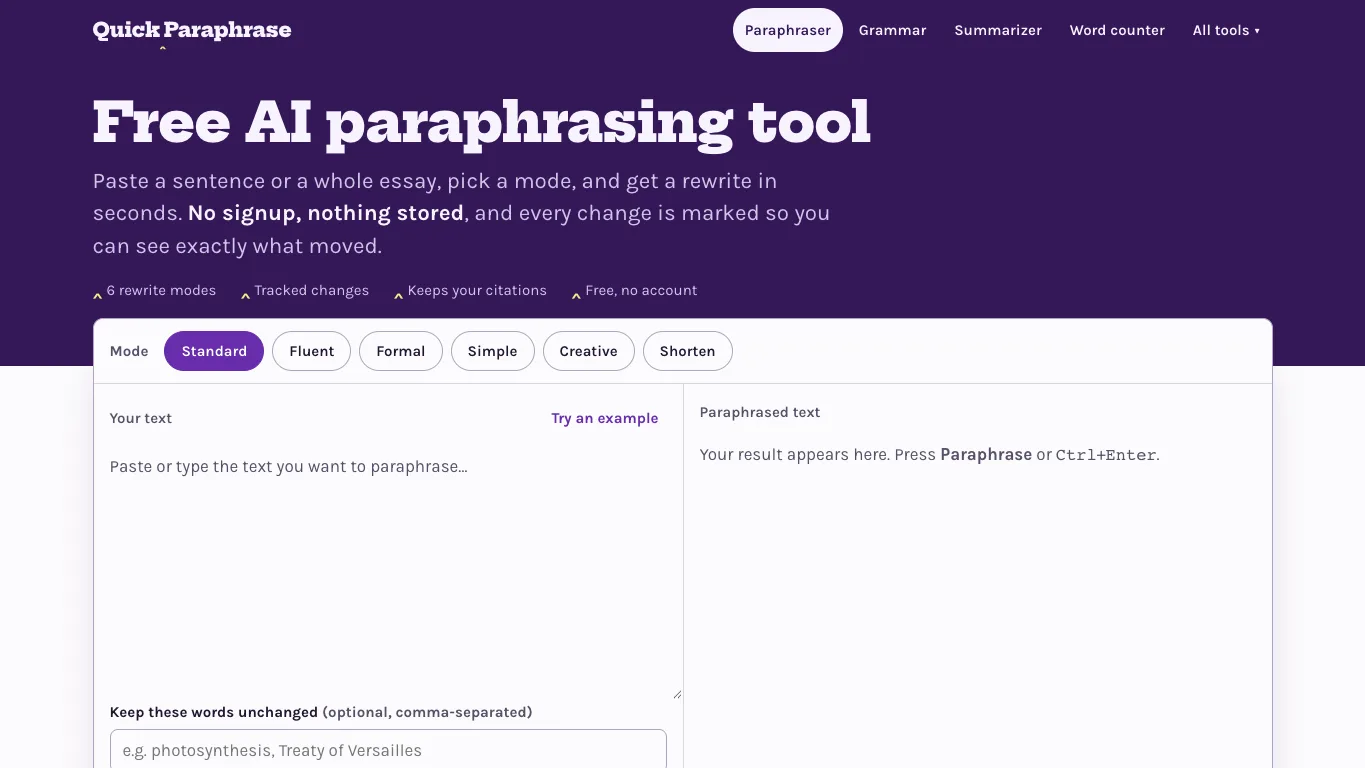Screen dimensions: 1365x768
Task: Choose the Shorten mode
Action: point(688,351)
